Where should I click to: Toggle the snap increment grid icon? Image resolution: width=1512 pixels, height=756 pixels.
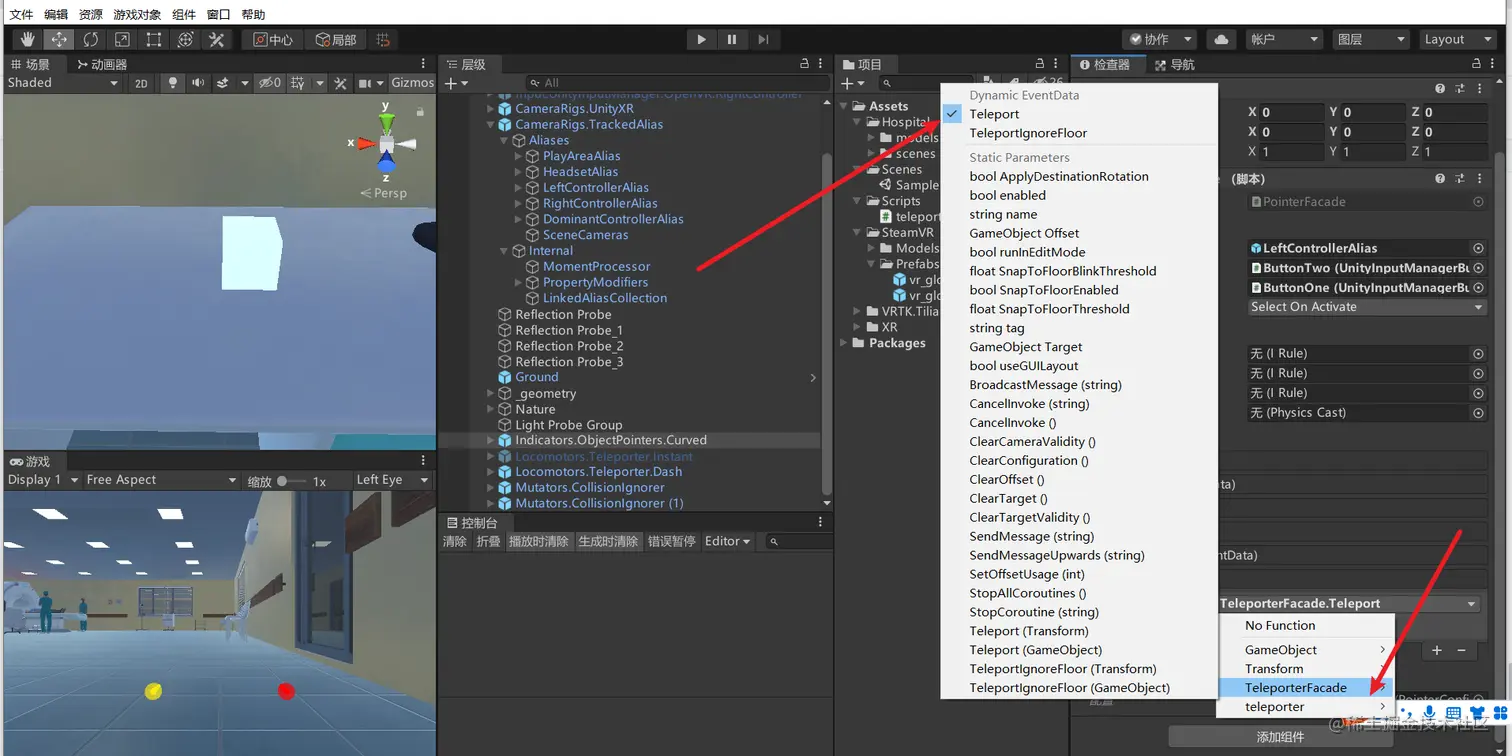383,39
